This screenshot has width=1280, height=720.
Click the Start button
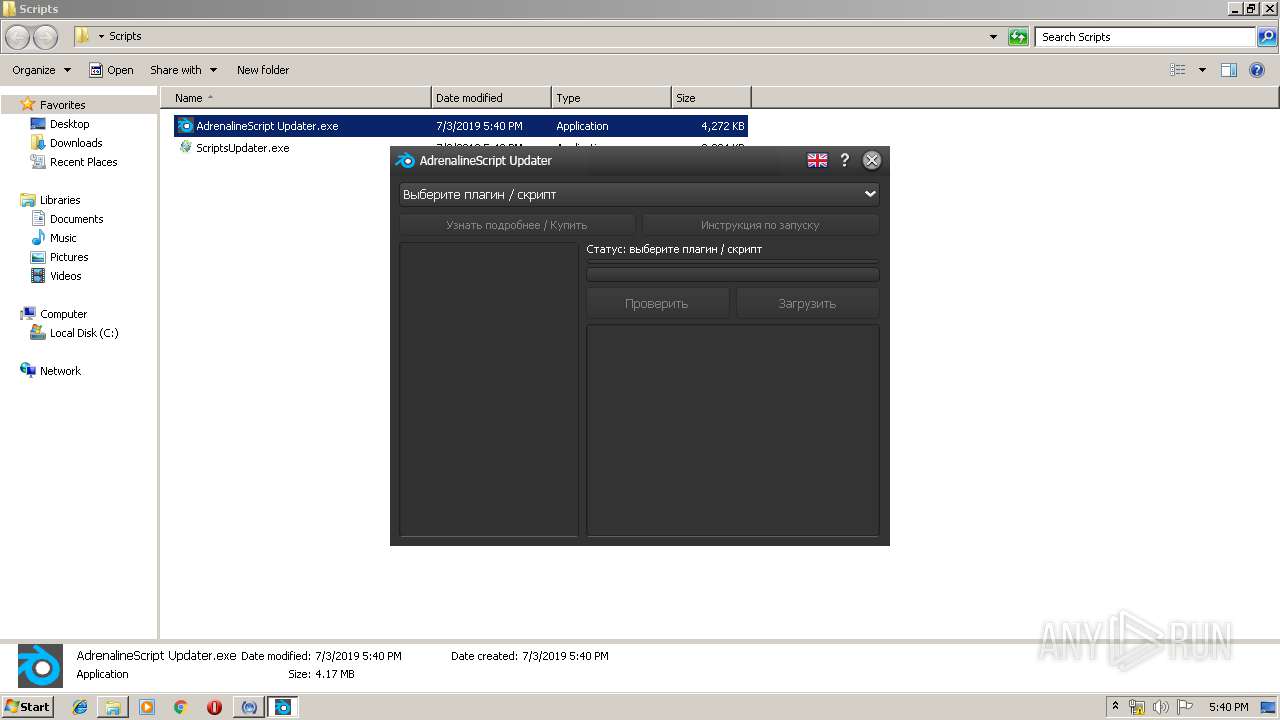28,706
